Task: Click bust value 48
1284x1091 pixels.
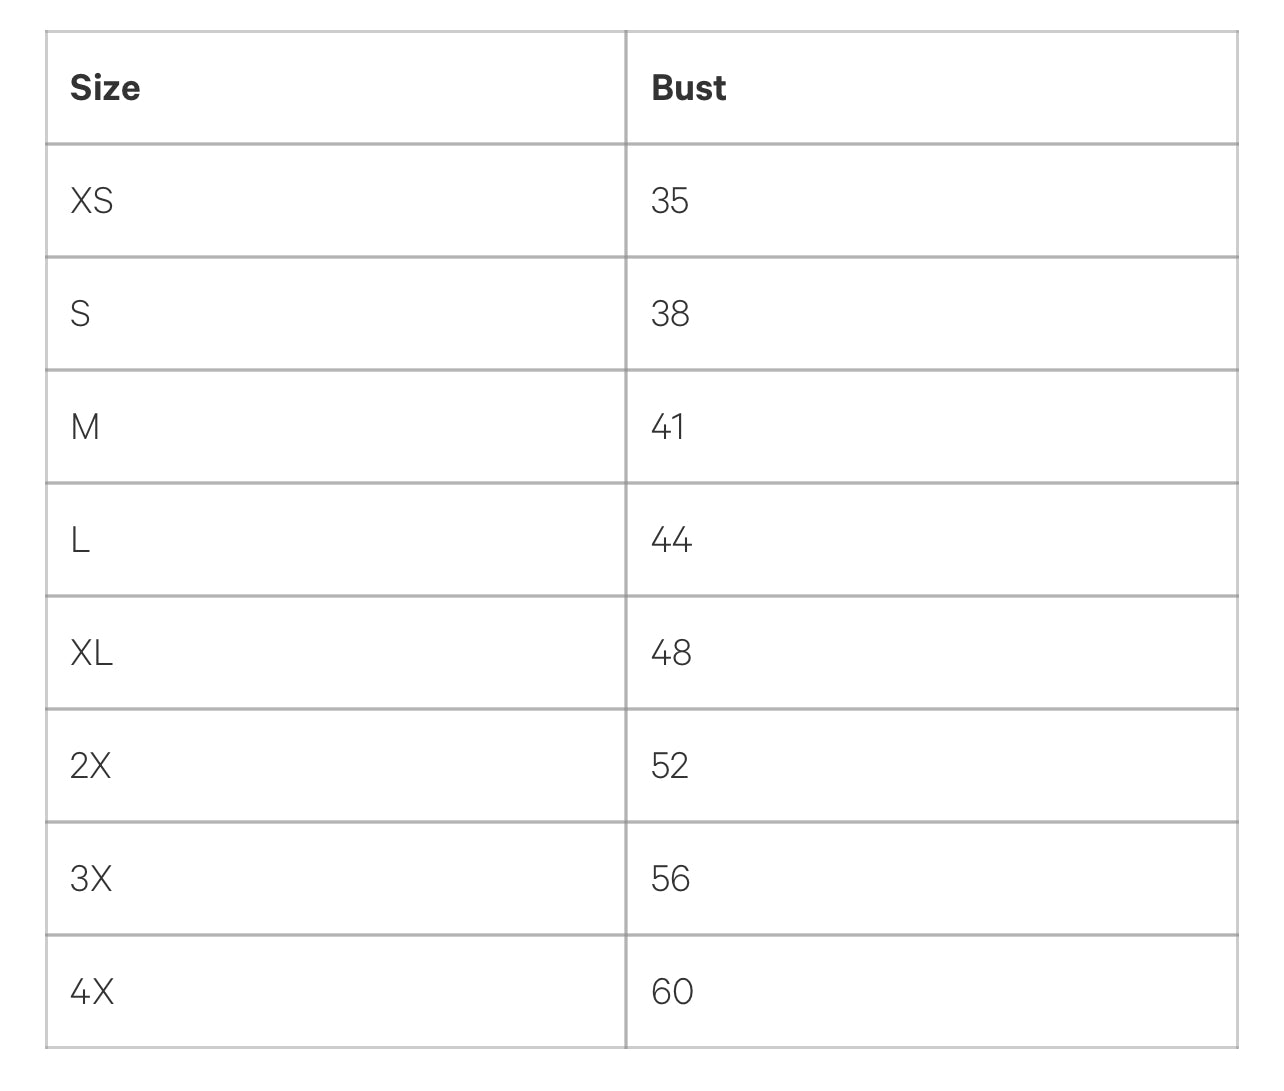Action: 671,653
